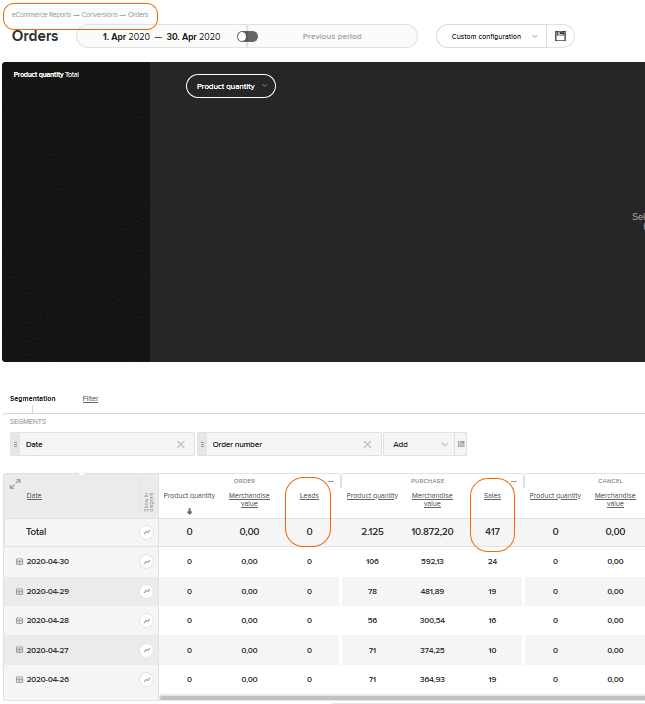This screenshot has width=645, height=704.
Task: Select merchandise value 300,54
Action: coord(432,620)
